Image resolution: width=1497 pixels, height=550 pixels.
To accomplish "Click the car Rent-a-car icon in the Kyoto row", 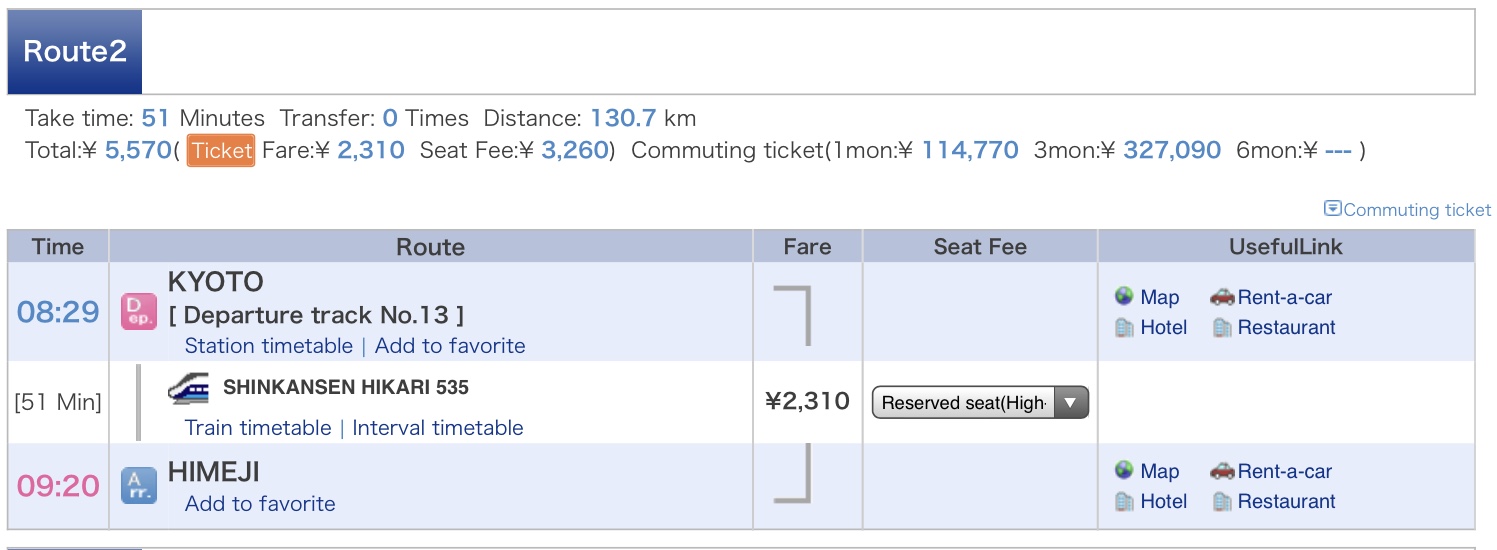I will tap(1222, 297).
